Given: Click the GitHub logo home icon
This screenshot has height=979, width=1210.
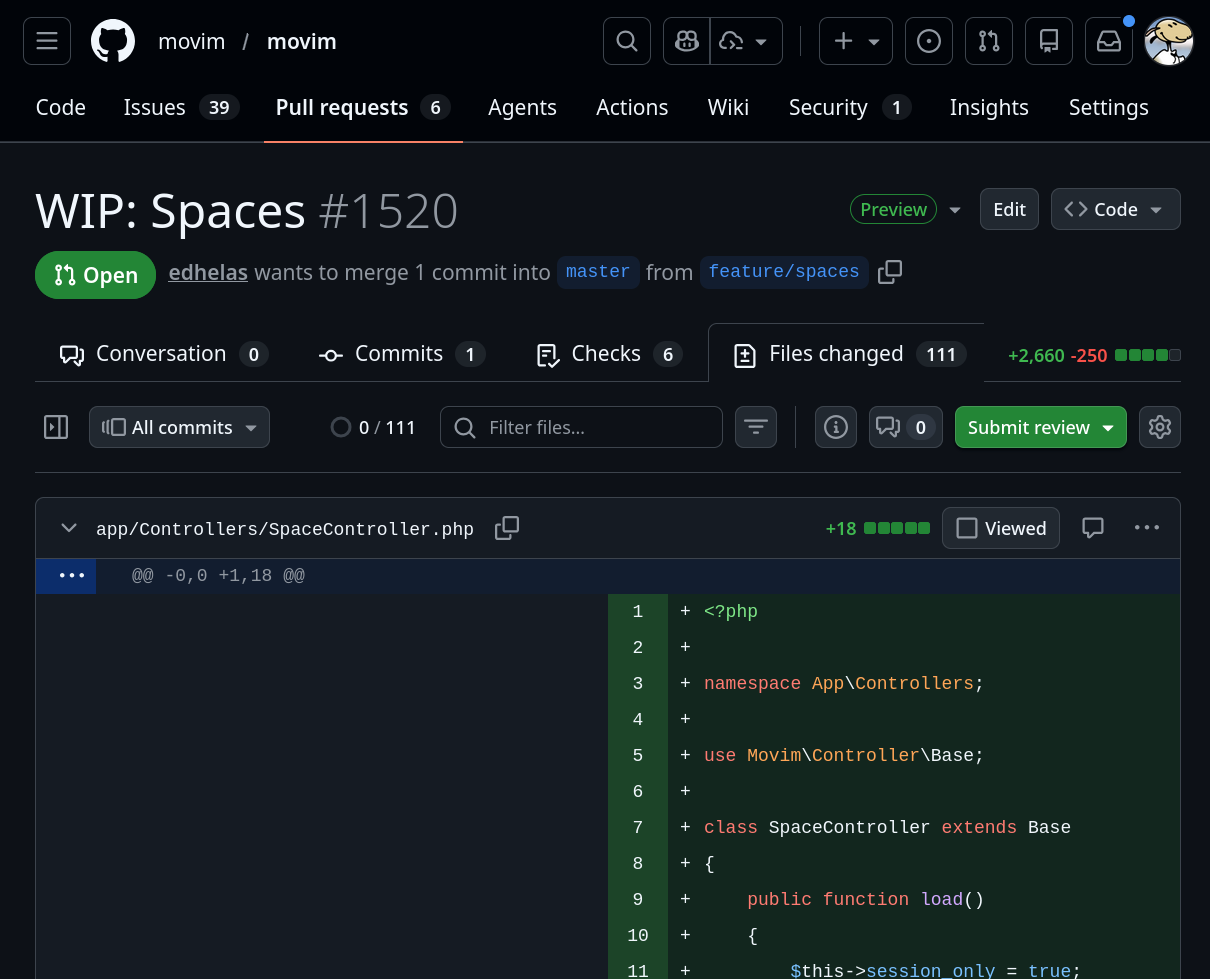Looking at the screenshot, I should pyautogui.click(x=113, y=41).
